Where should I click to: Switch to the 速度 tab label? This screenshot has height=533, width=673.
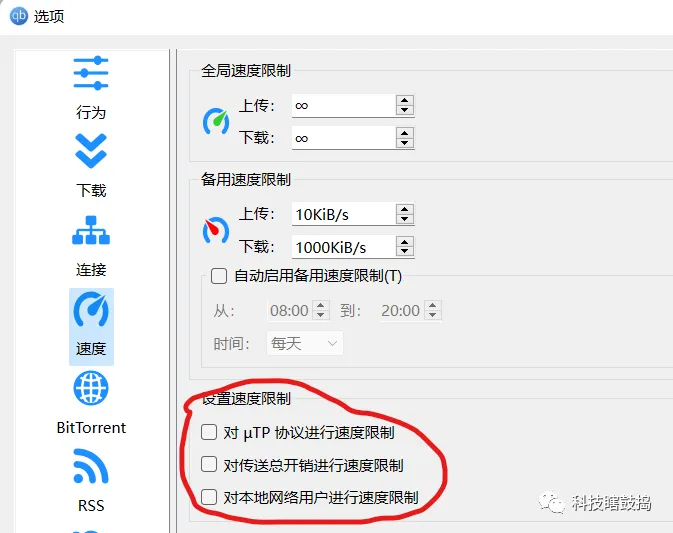pyautogui.click(x=91, y=348)
